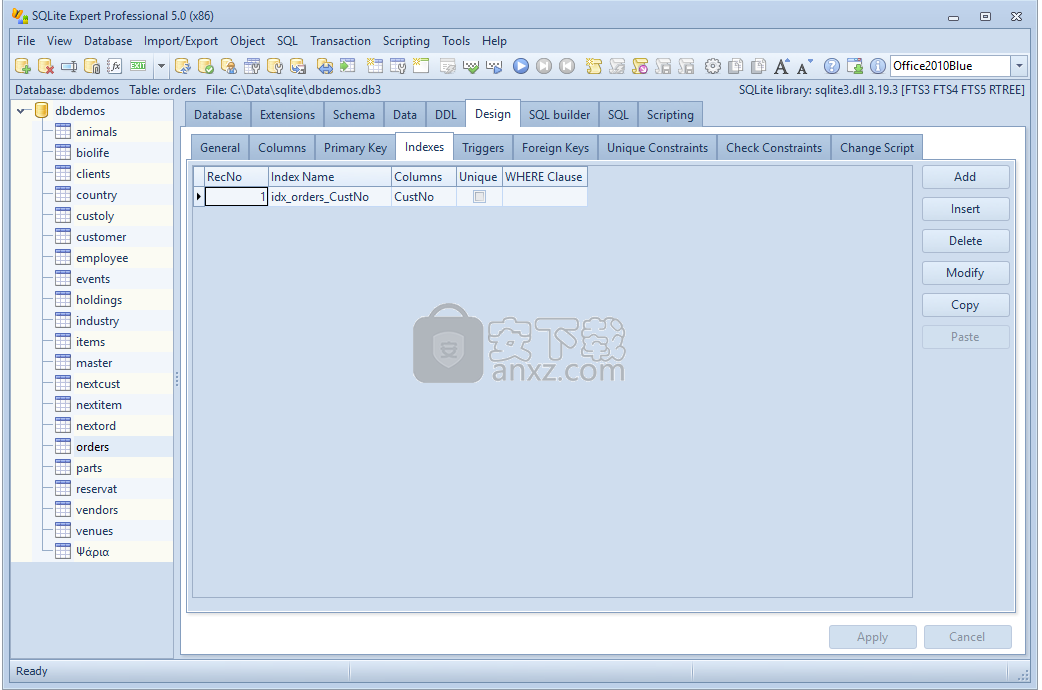The height and width of the screenshot is (690, 1042).
Task: Show the Foreign Keys sub-tab
Action: tap(556, 148)
